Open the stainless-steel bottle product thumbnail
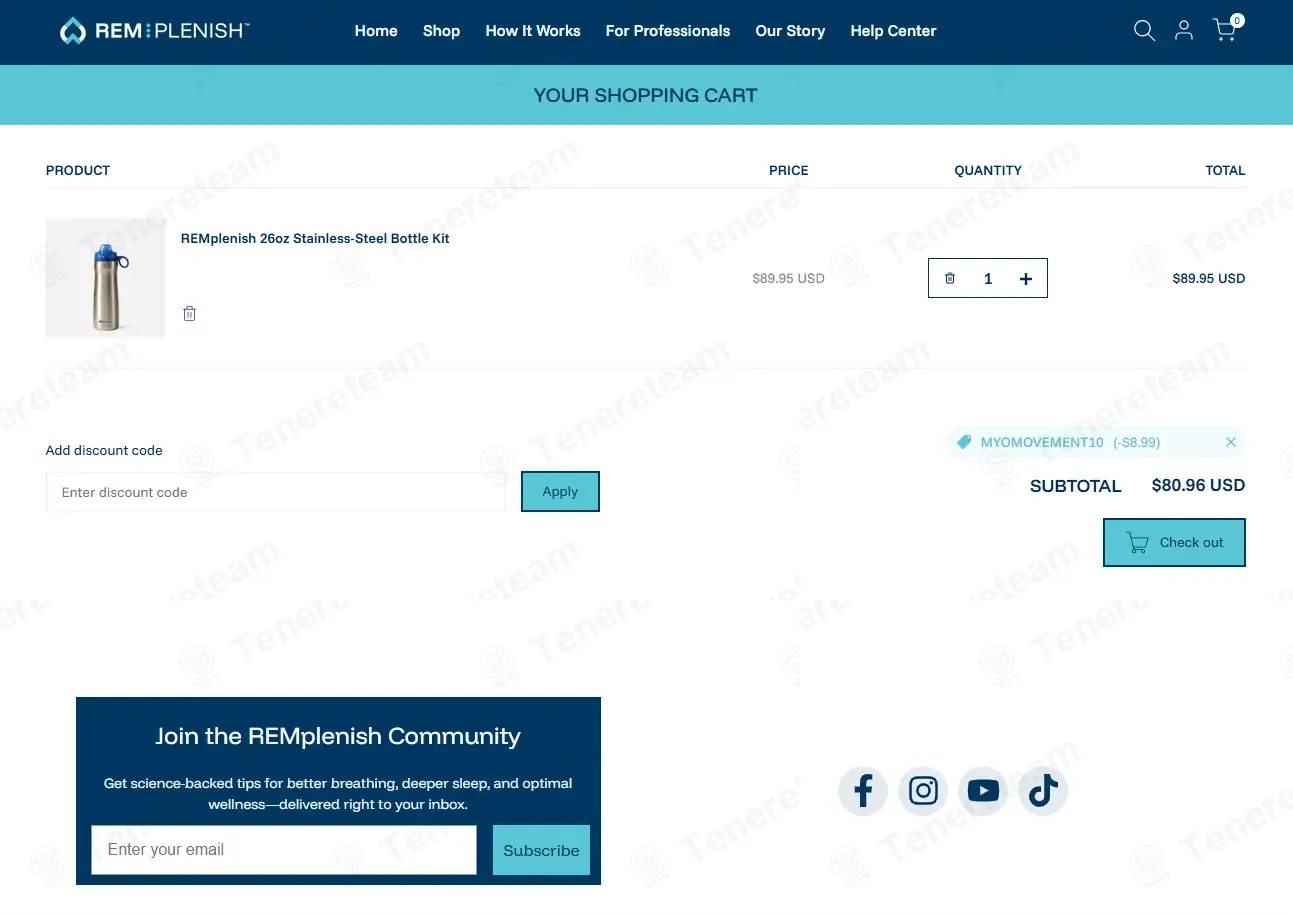Screen dimensions: 1293x913 [x=106, y=278]
